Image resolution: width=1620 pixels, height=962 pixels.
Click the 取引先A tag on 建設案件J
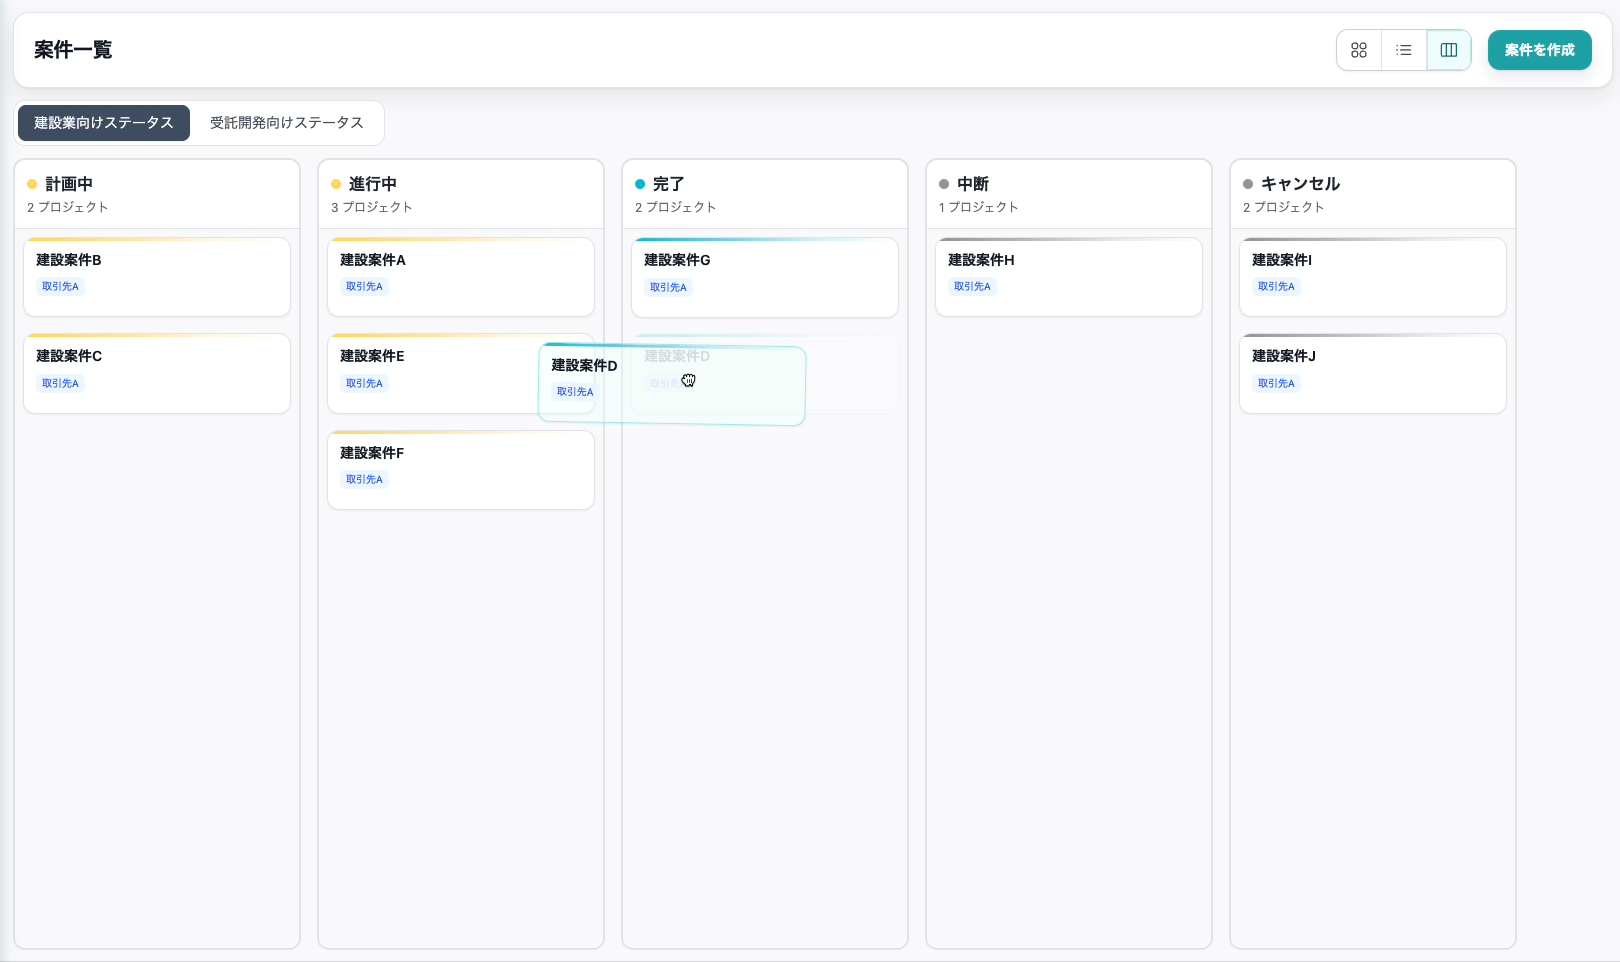1276,384
